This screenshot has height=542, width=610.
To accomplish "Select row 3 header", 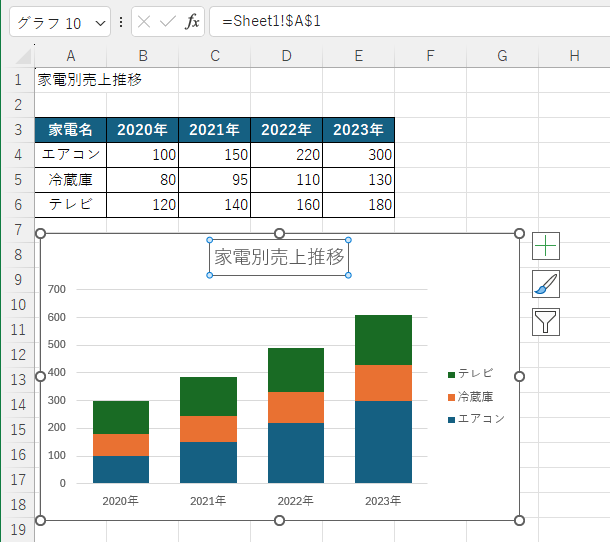I will (17, 129).
